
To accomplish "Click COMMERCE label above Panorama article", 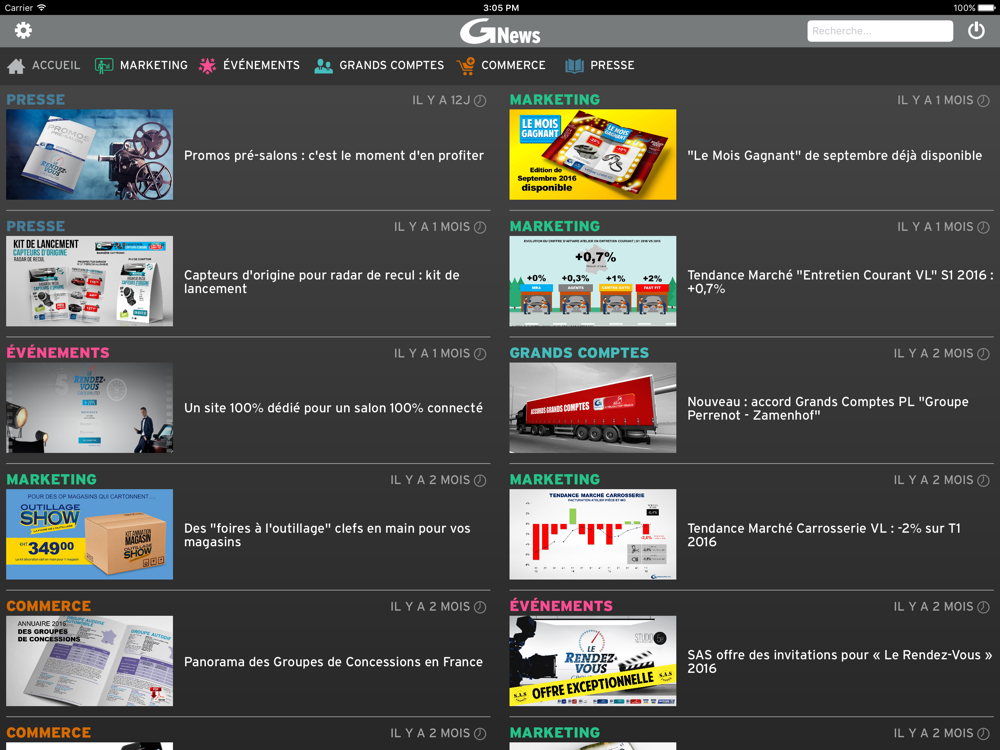I will point(48,606).
